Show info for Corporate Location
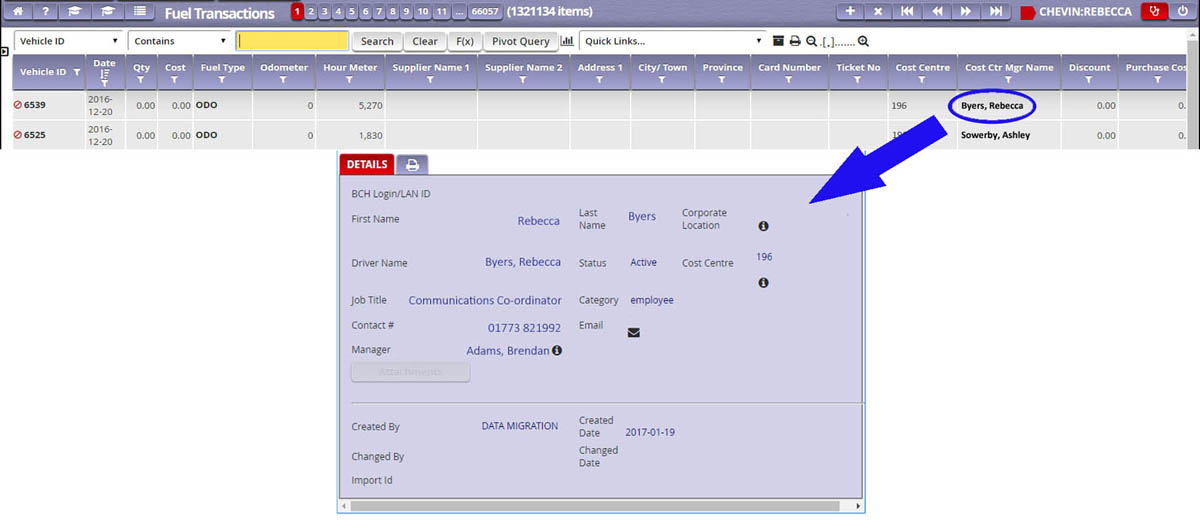 click(x=763, y=226)
